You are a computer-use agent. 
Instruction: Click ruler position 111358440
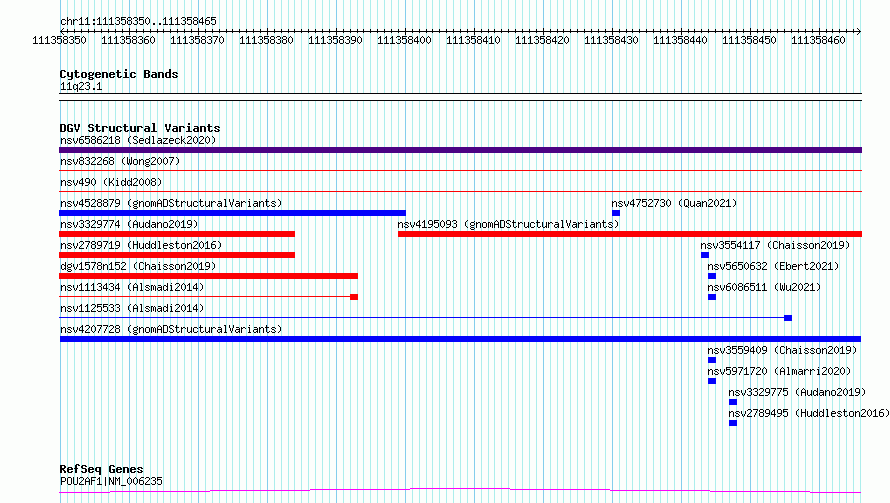pyautogui.click(x=680, y=40)
